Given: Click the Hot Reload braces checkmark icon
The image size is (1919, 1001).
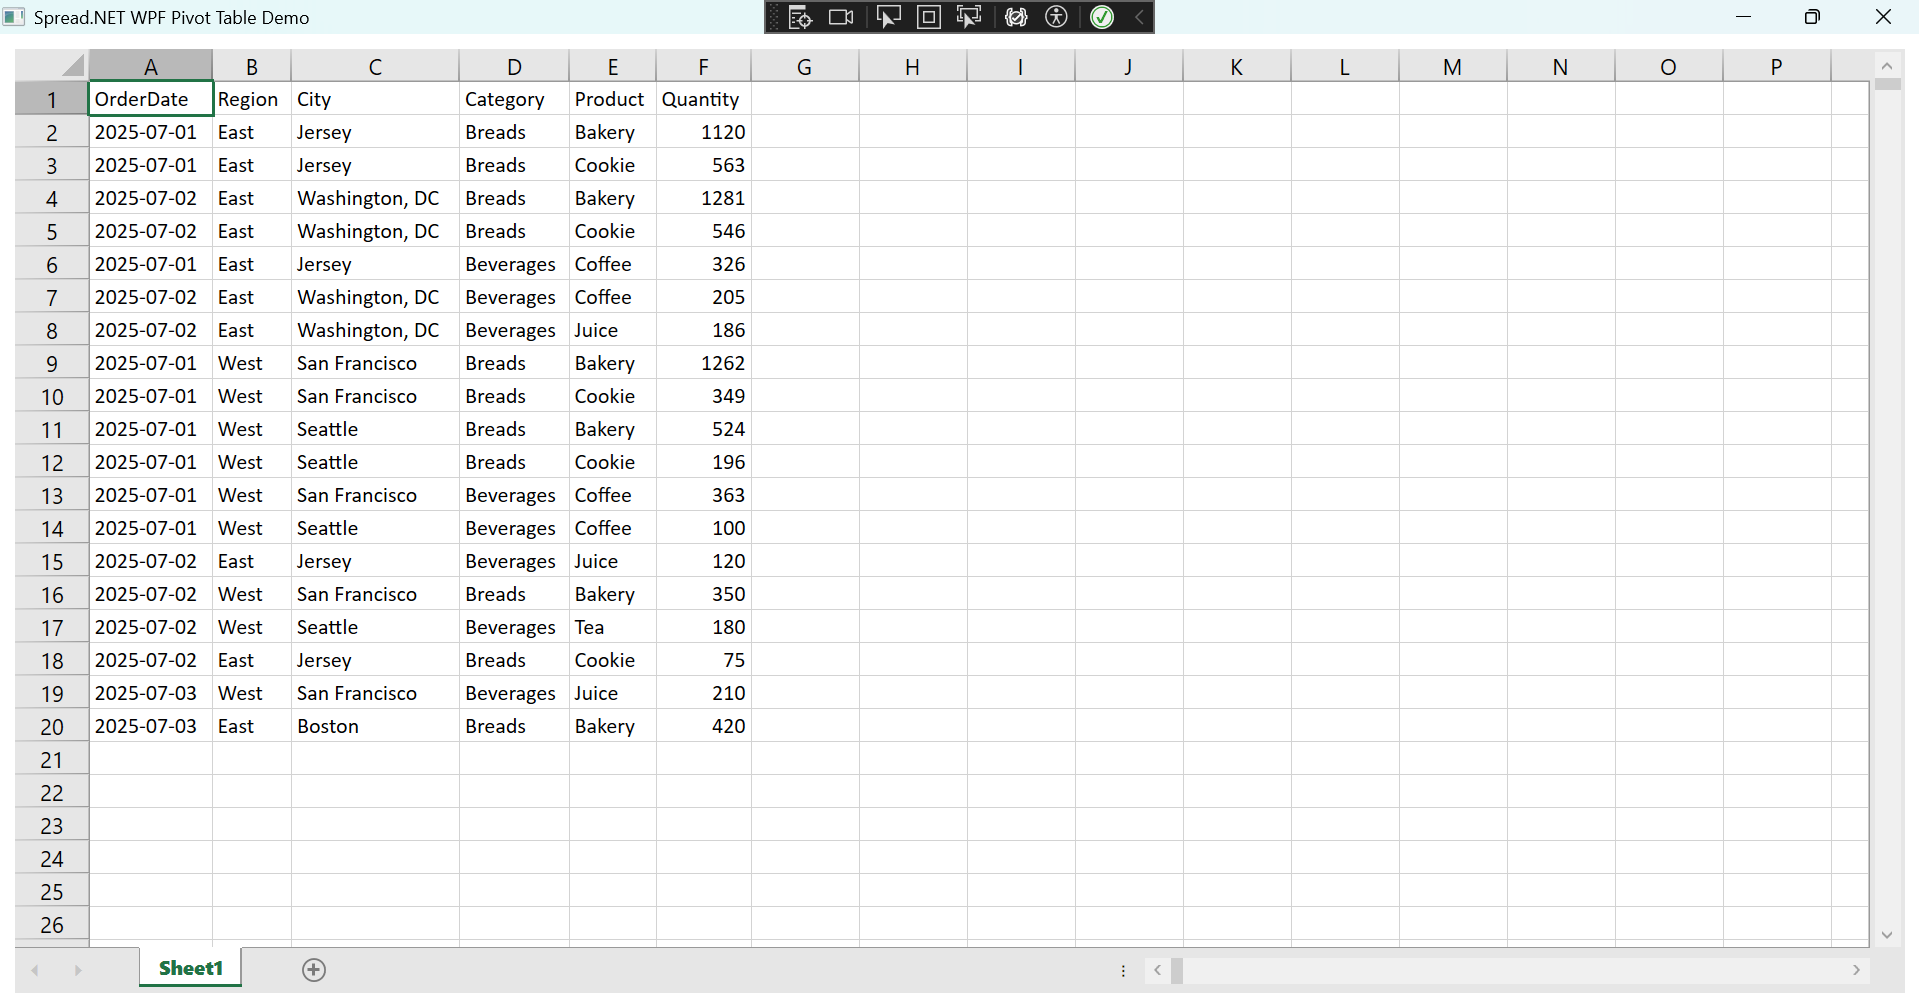Looking at the screenshot, I should click(1016, 17).
